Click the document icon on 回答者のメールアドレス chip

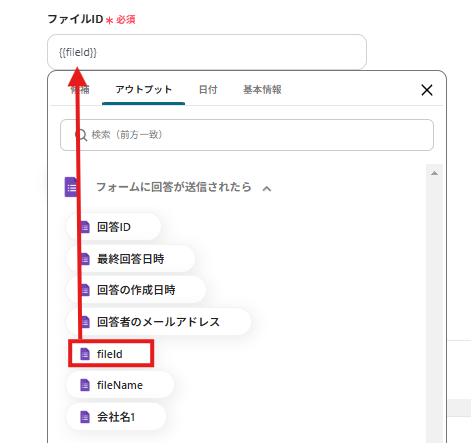(x=86, y=322)
